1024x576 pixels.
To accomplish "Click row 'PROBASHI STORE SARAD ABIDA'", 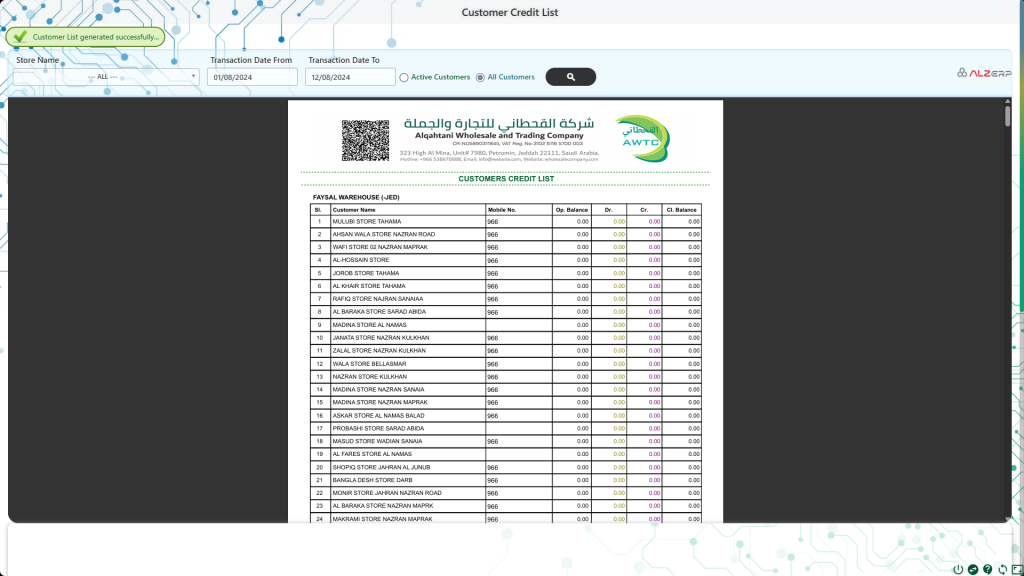I will tap(506, 428).
